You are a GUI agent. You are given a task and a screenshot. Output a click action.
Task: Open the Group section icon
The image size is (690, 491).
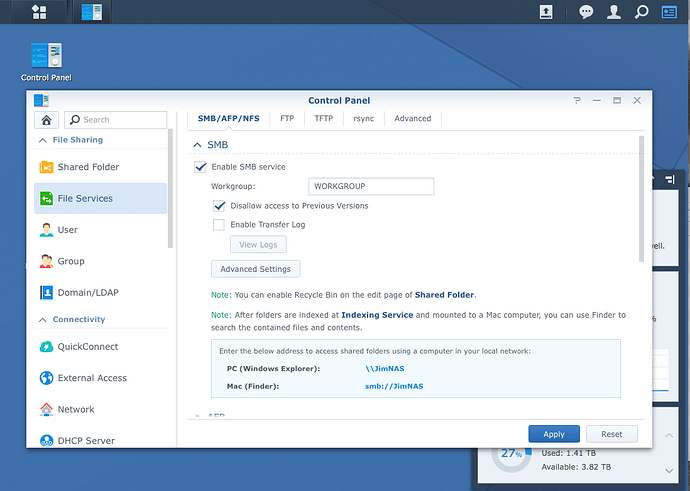click(46, 261)
